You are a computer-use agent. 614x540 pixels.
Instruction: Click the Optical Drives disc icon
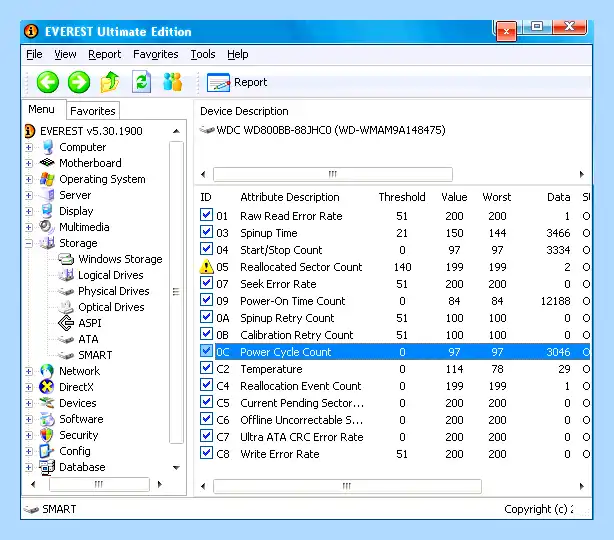pos(66,307)
